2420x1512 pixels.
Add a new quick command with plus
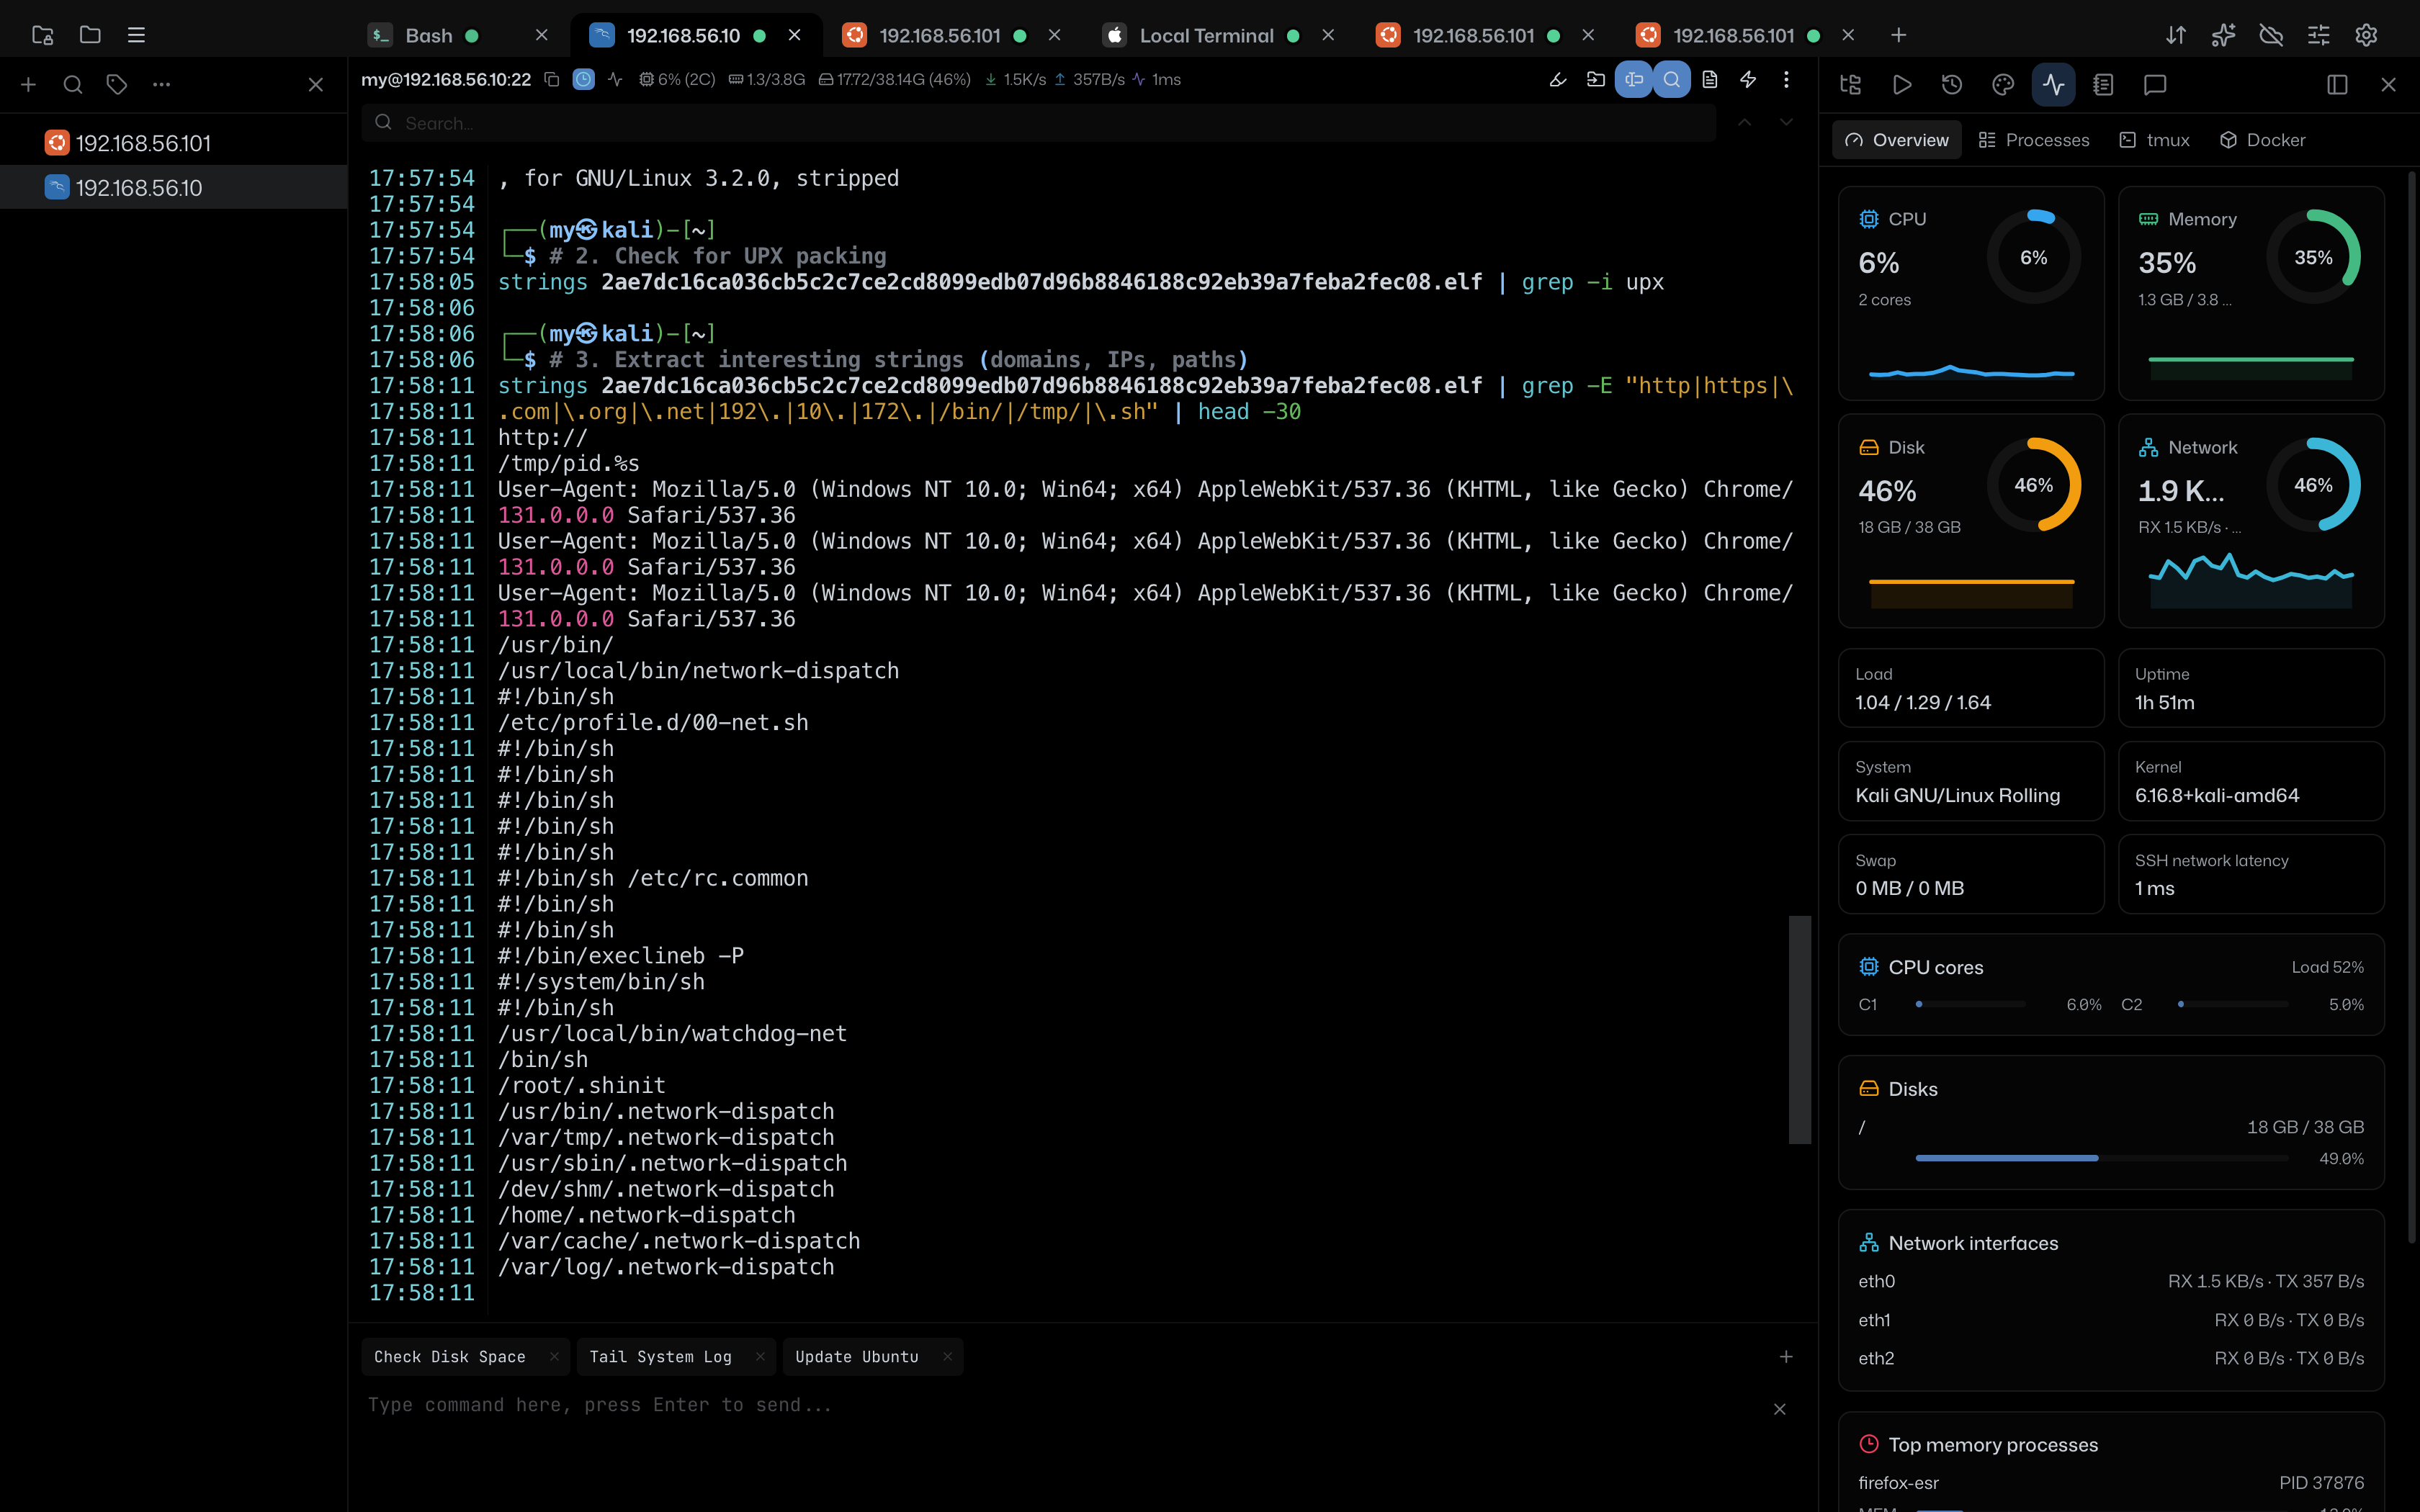1786,1357
